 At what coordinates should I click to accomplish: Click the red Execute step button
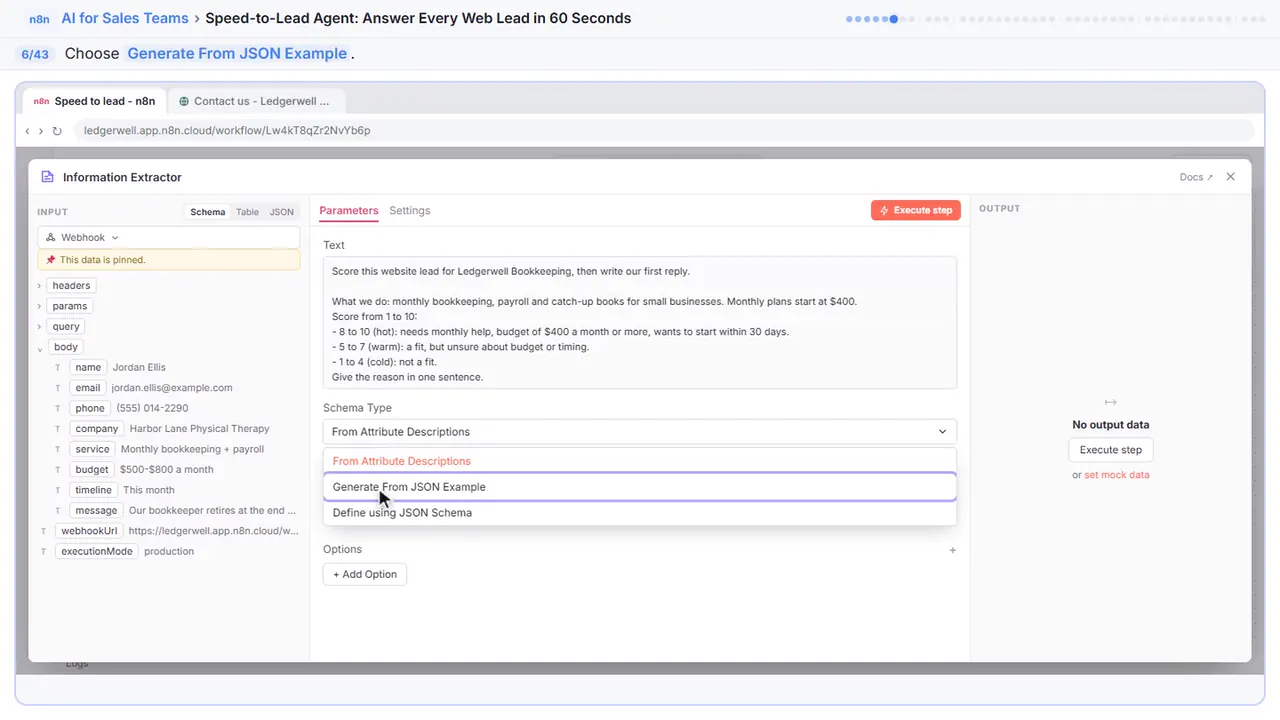click(x=916, y=211)
